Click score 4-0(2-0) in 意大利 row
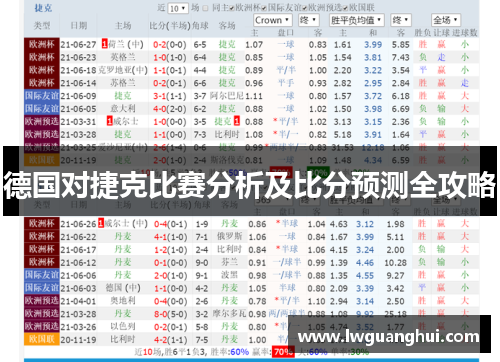Image resolution: width=500 pixels, height=362 pixels. click(x=170, y=109)
